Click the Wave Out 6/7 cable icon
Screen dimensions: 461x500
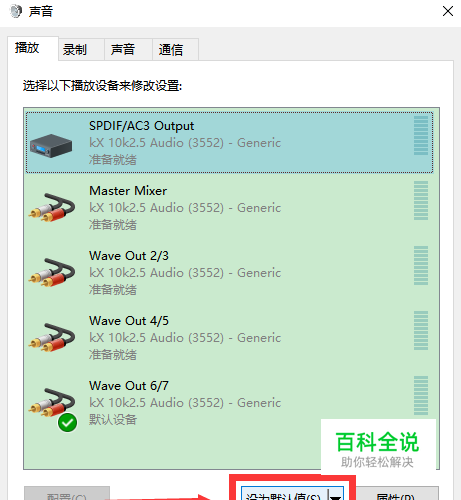52,402
